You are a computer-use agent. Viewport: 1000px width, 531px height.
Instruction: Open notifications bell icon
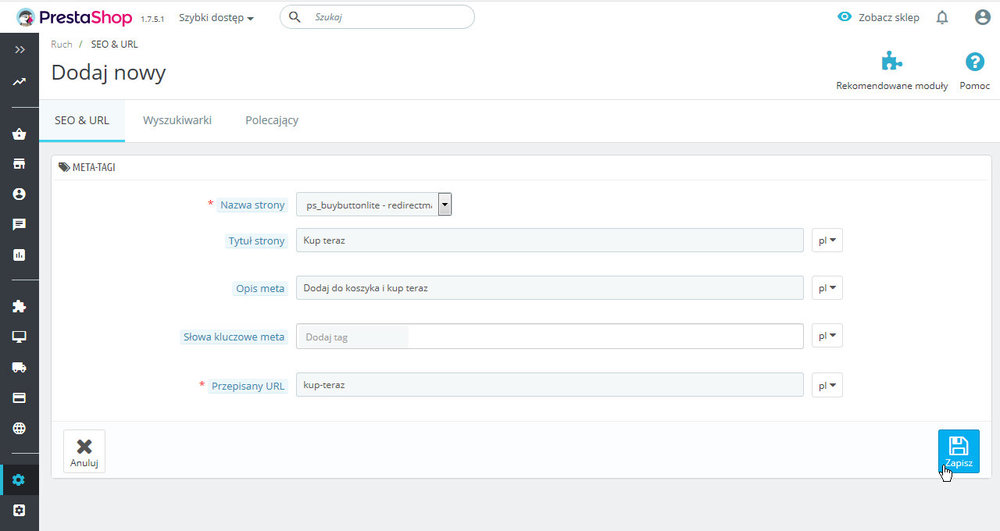tap(942, 17)
